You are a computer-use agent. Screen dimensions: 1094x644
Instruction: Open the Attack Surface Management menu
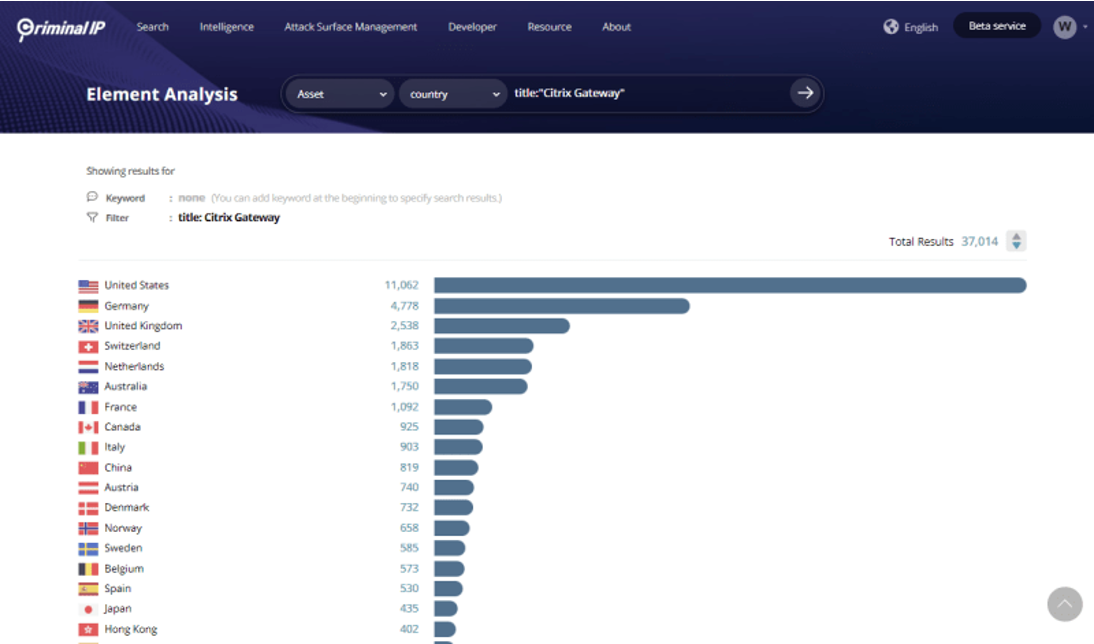(x=350, y=27)
